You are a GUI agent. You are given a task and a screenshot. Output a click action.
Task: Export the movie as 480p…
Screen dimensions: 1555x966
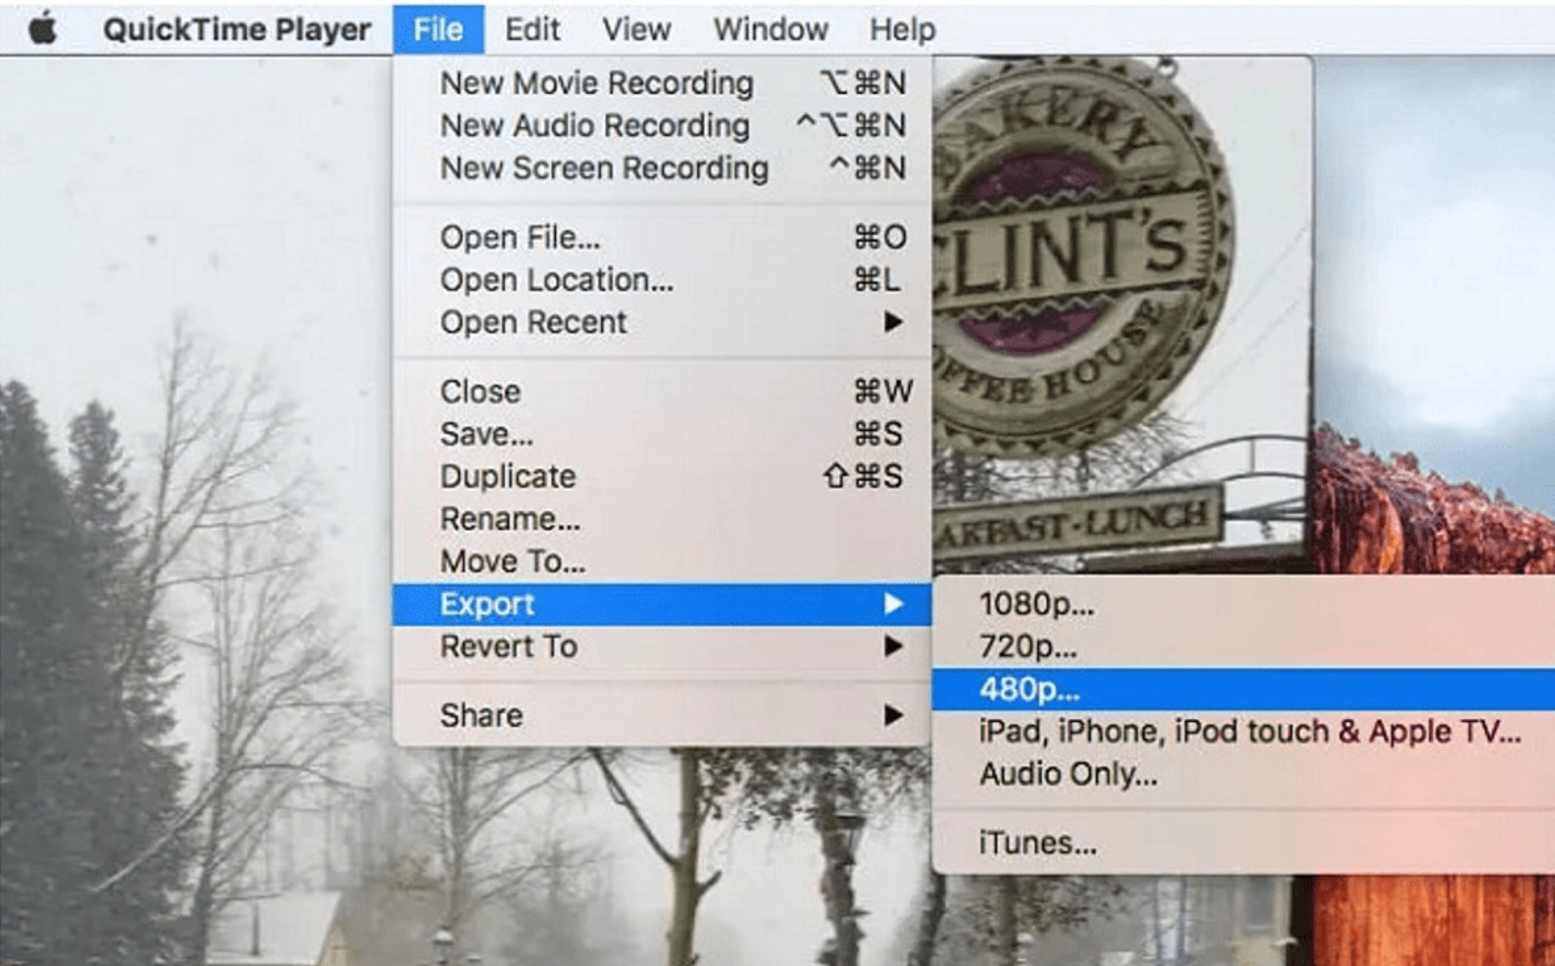(1243, 689)
